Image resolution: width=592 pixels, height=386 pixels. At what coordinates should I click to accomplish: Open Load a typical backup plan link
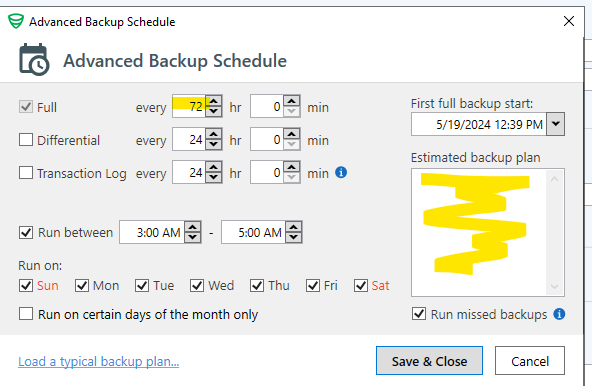(x=99, y=361)
